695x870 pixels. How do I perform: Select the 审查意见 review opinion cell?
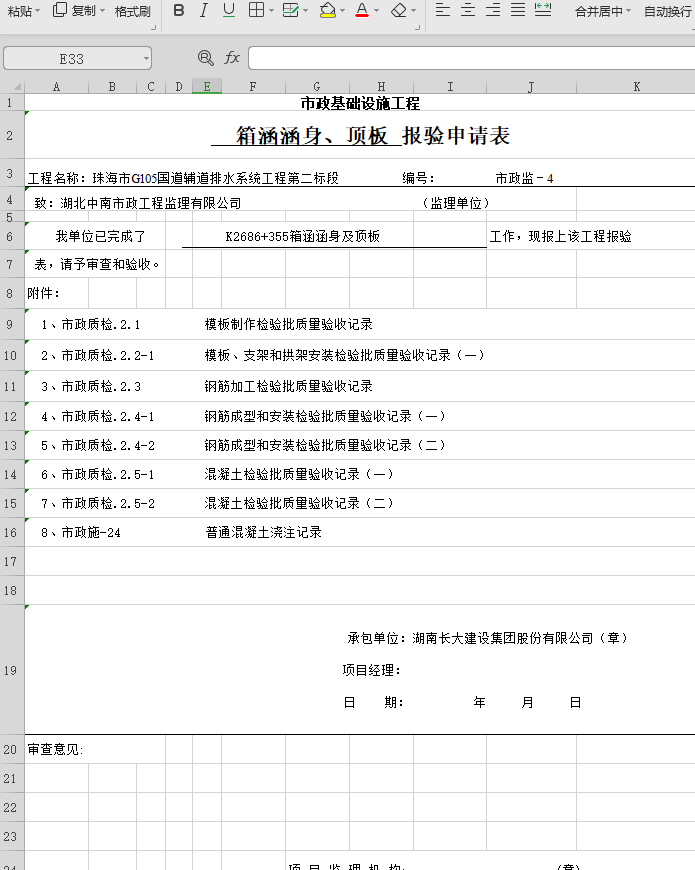tap(55, 750)
